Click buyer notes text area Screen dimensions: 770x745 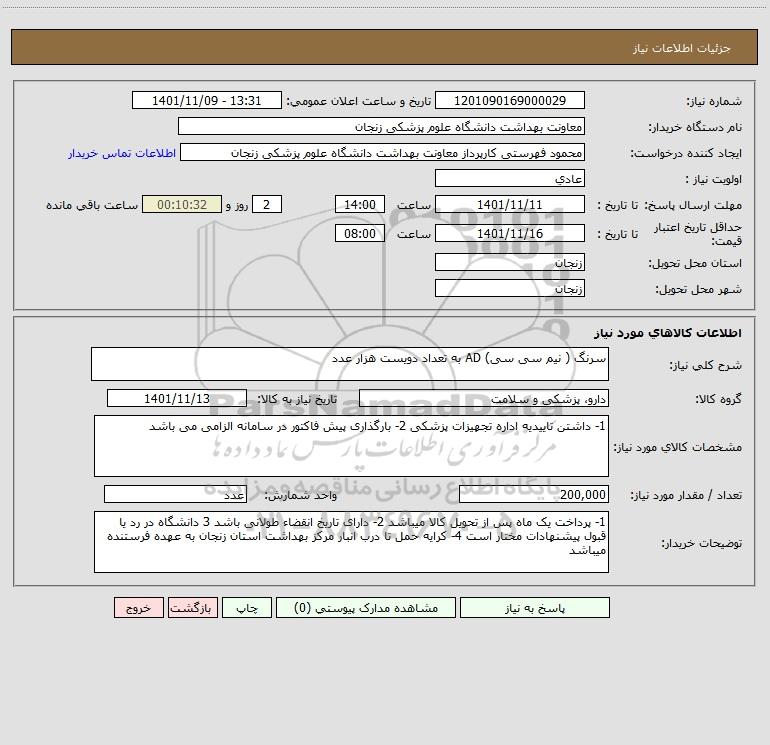click(351, 542)
